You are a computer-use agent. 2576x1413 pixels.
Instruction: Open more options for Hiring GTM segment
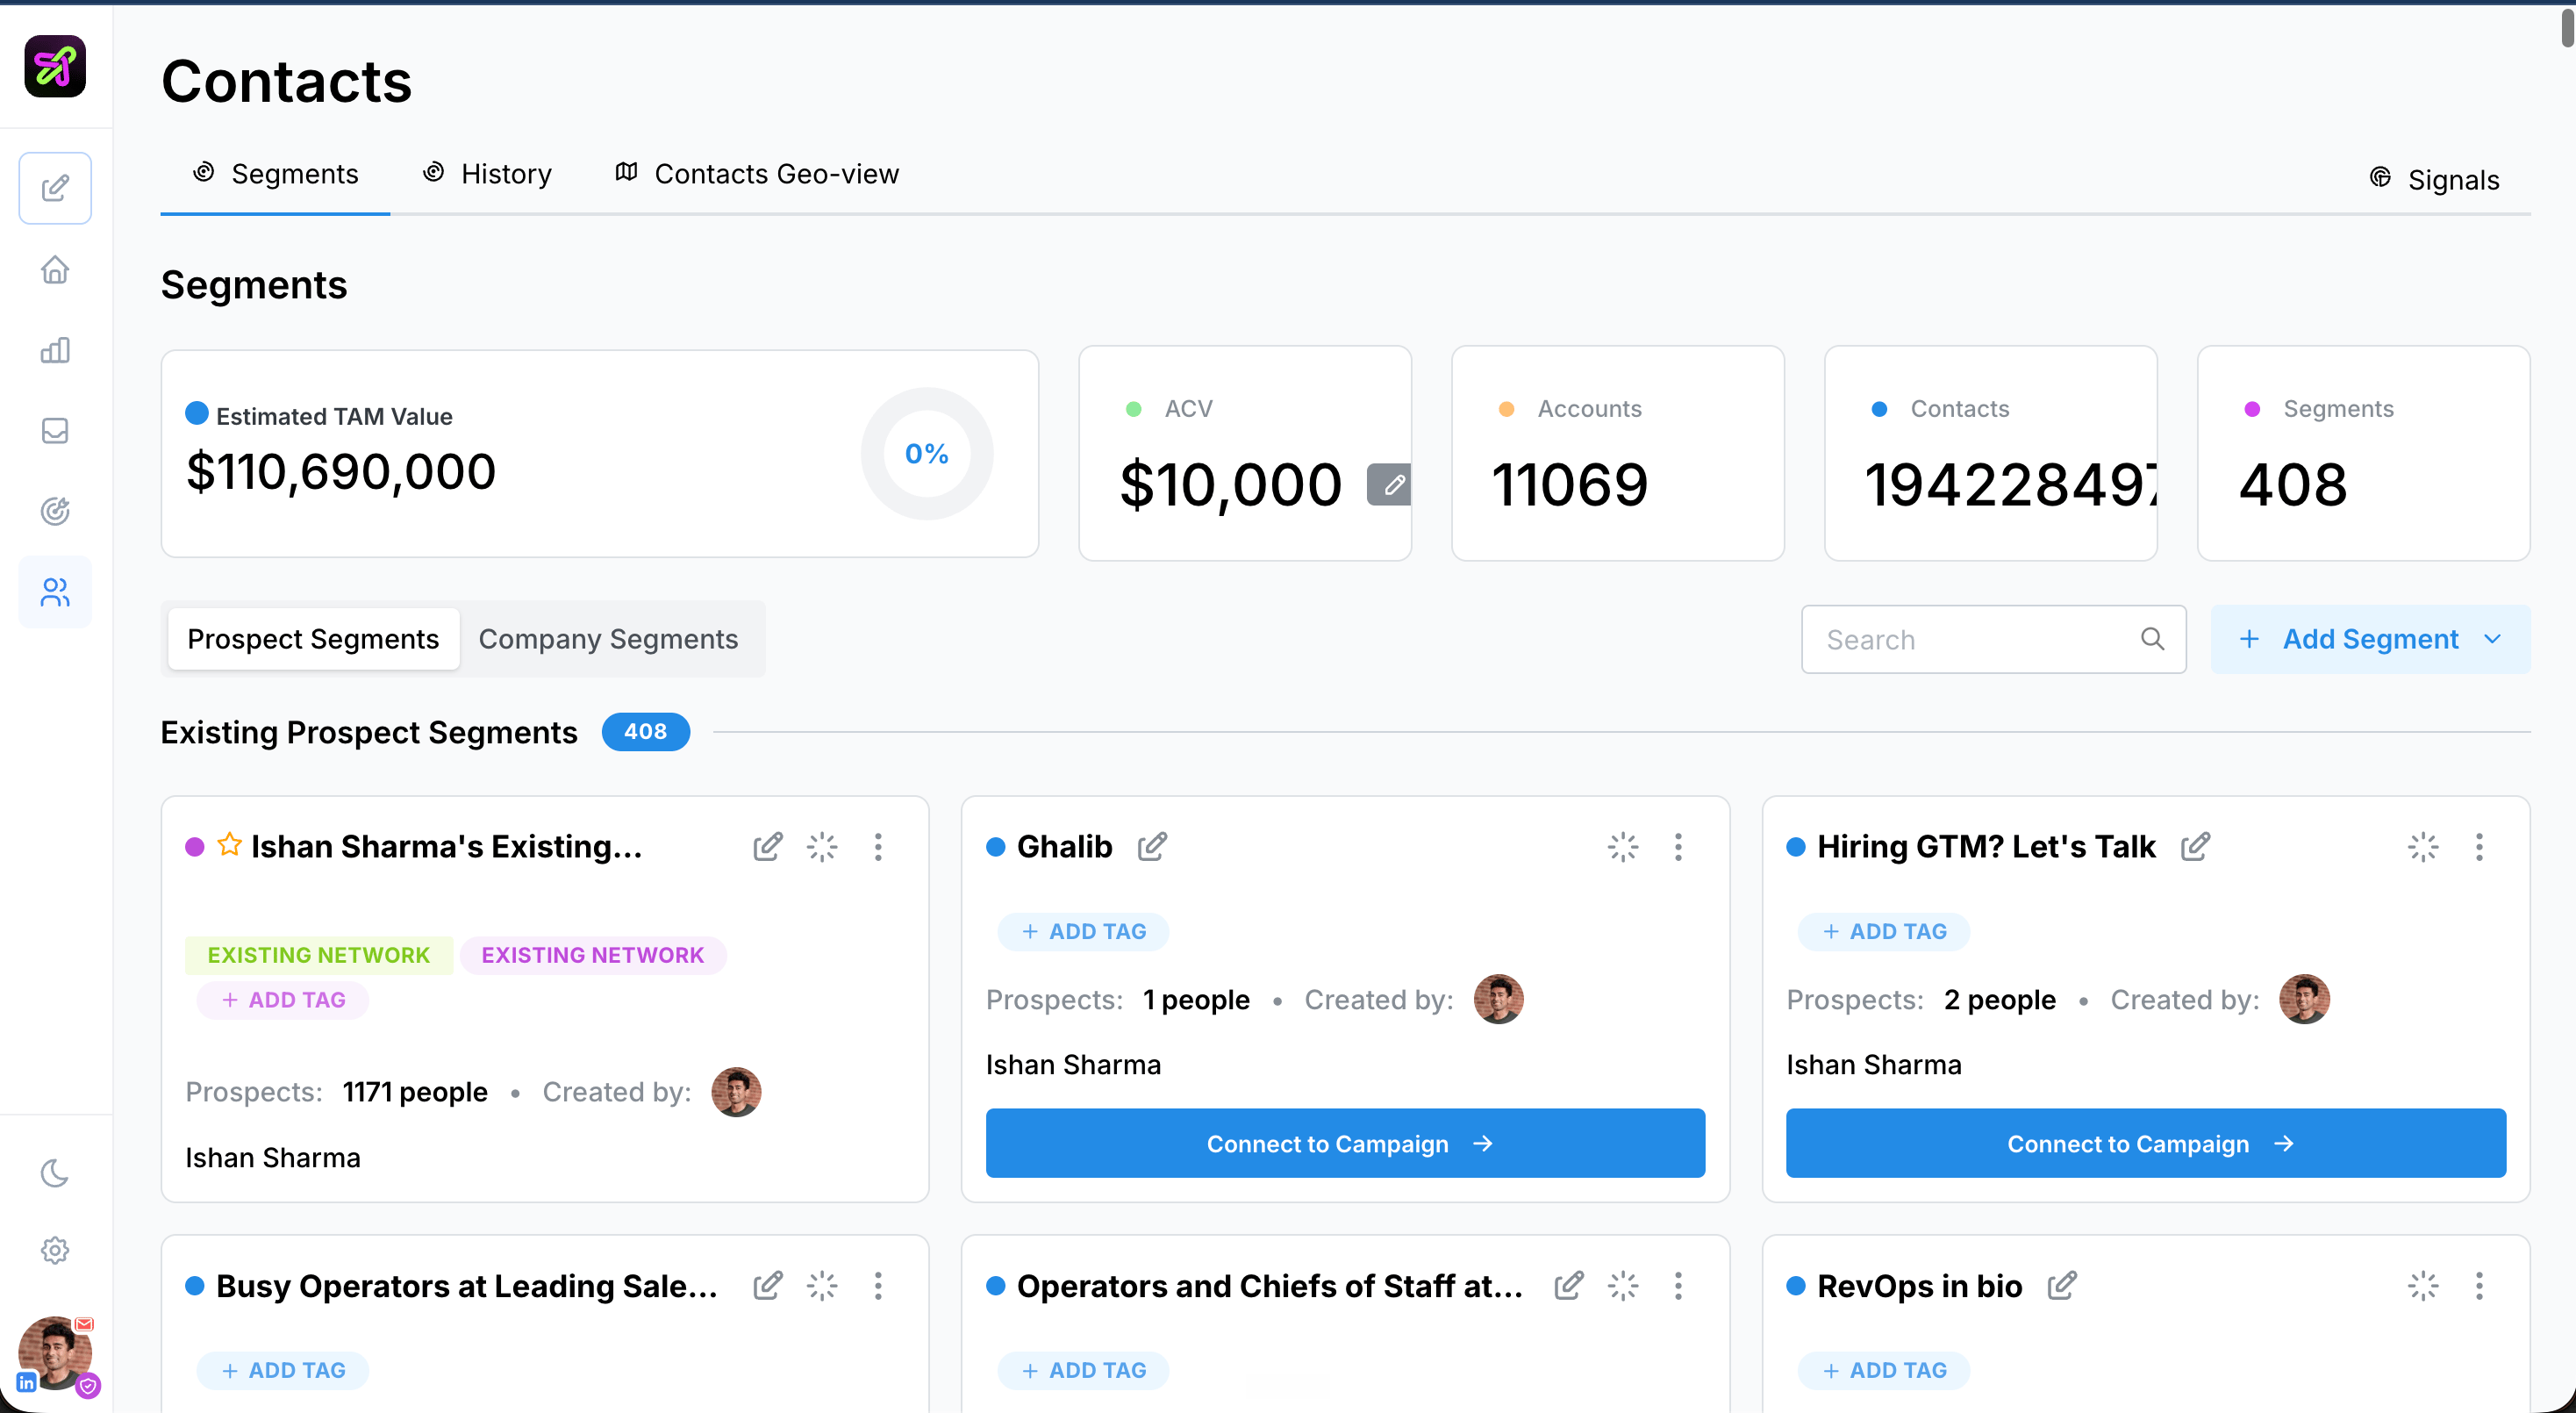coord(2479,847)
